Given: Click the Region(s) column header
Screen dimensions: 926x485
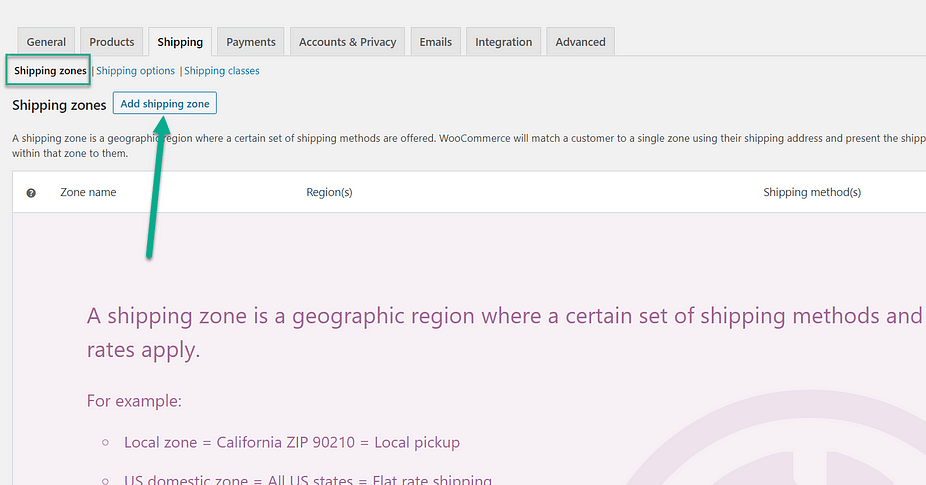Looking at the screenshot, I should coord(329,192).
